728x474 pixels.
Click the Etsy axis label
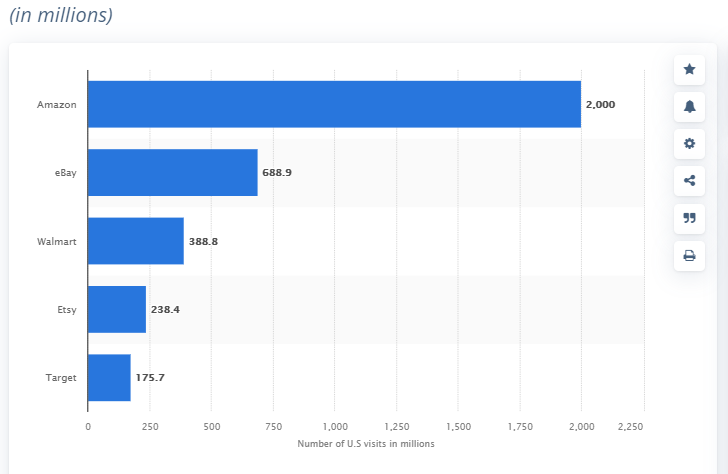pos(67,310)
